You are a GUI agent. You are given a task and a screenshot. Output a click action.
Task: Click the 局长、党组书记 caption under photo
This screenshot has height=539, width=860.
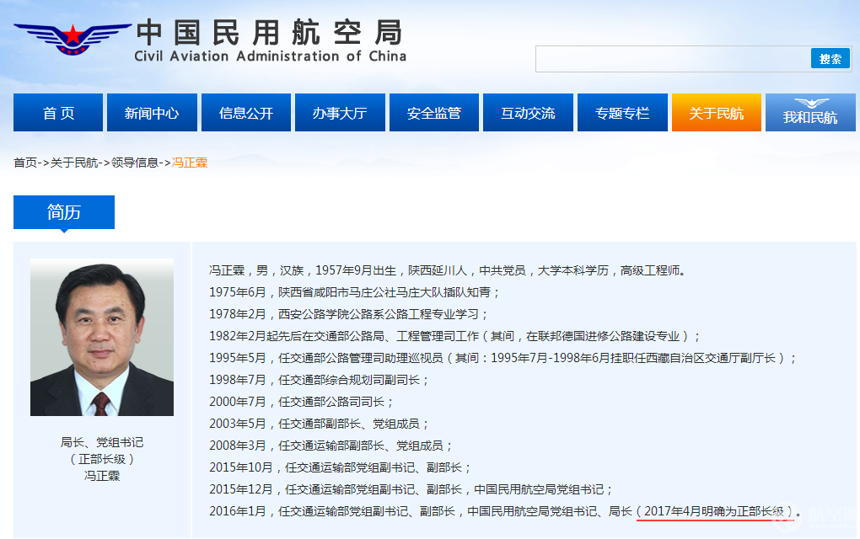(102, 442)
